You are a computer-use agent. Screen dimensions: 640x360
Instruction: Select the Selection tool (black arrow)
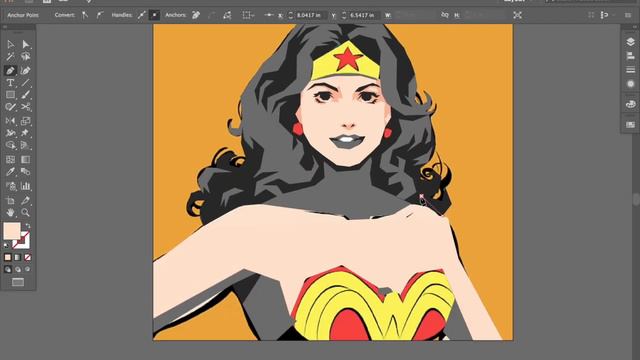point(10,44)
